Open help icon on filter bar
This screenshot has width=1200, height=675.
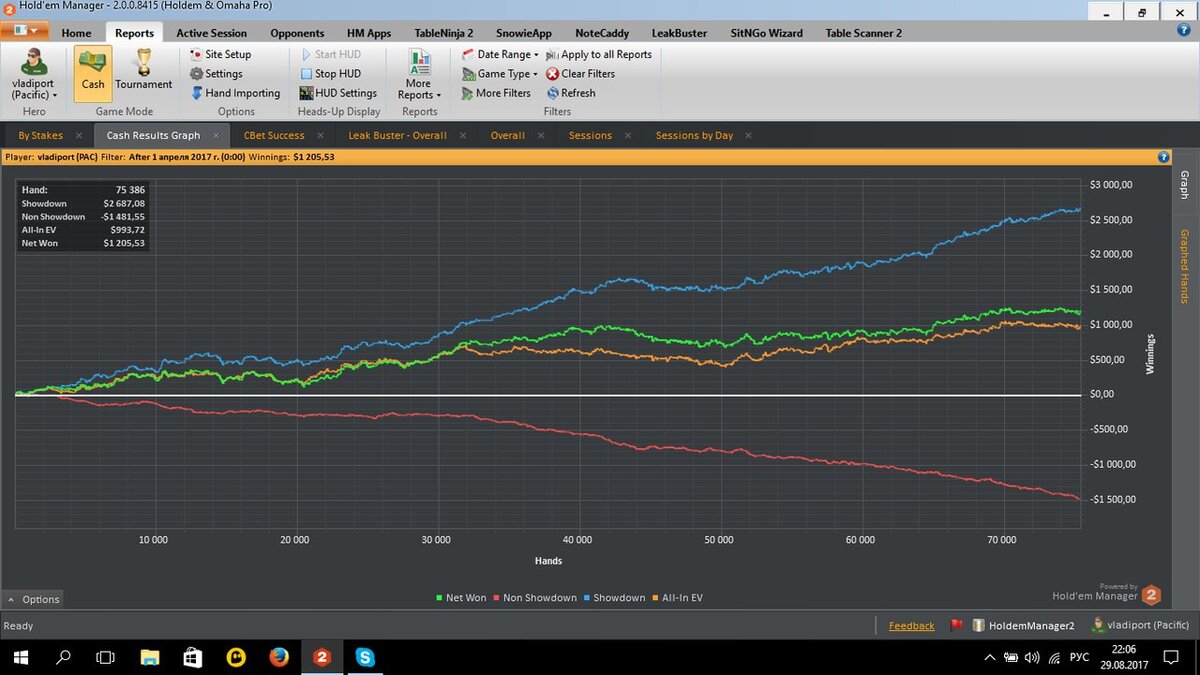click(1164, 157)
